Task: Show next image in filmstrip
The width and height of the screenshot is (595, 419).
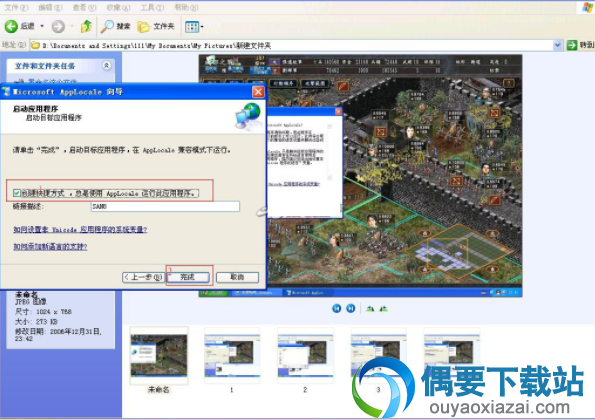Action: tap(351, 309)
